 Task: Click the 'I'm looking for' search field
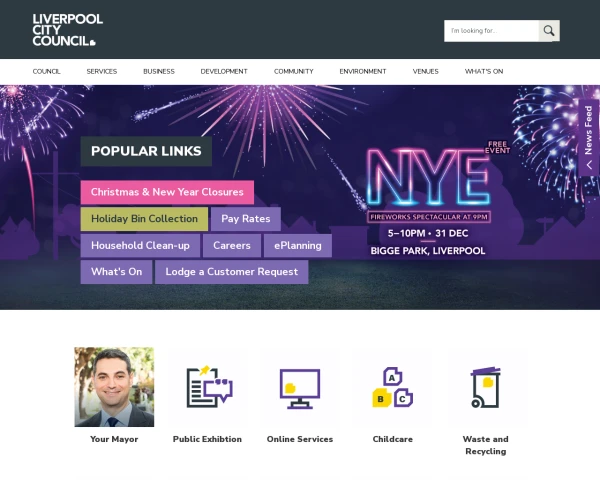(492, 31)
